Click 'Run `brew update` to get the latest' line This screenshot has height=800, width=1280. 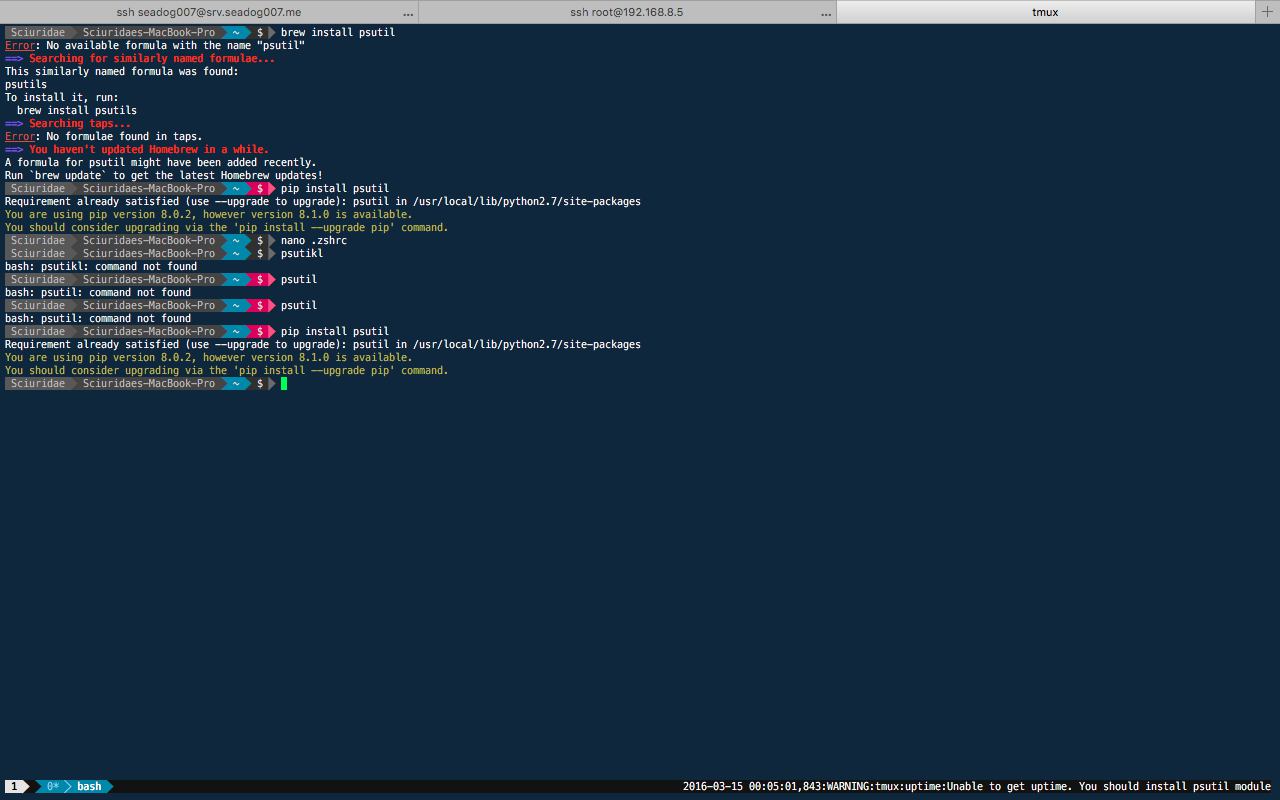[164, 175]
